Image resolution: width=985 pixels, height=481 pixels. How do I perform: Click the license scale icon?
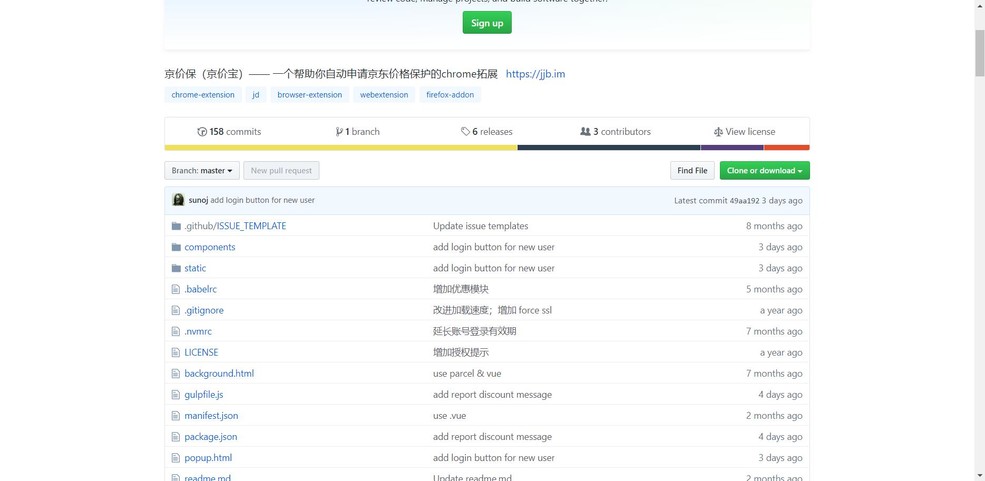[718, 132]
